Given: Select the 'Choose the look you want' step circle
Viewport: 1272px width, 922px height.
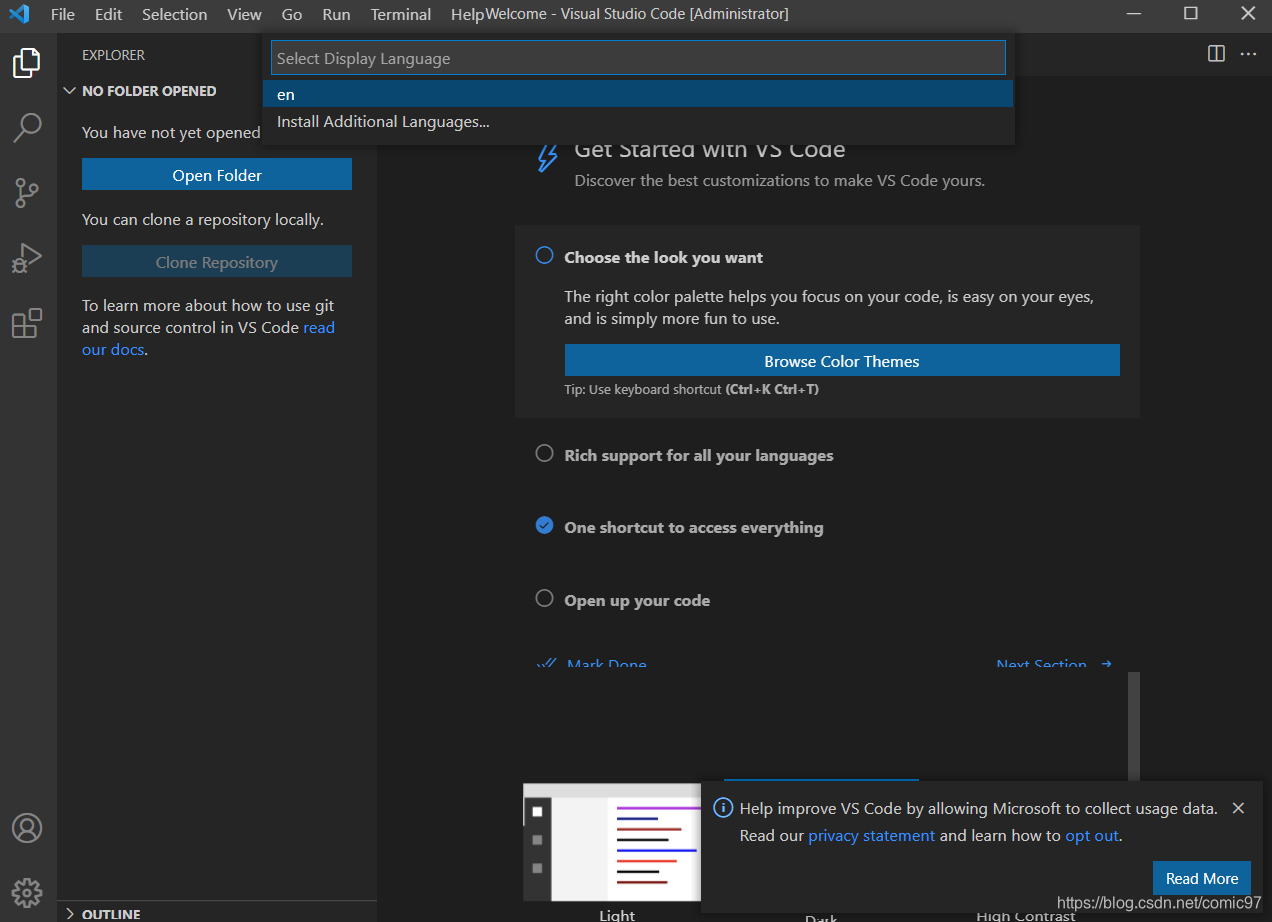Looking at the screenshot, I should pos(544,256).
